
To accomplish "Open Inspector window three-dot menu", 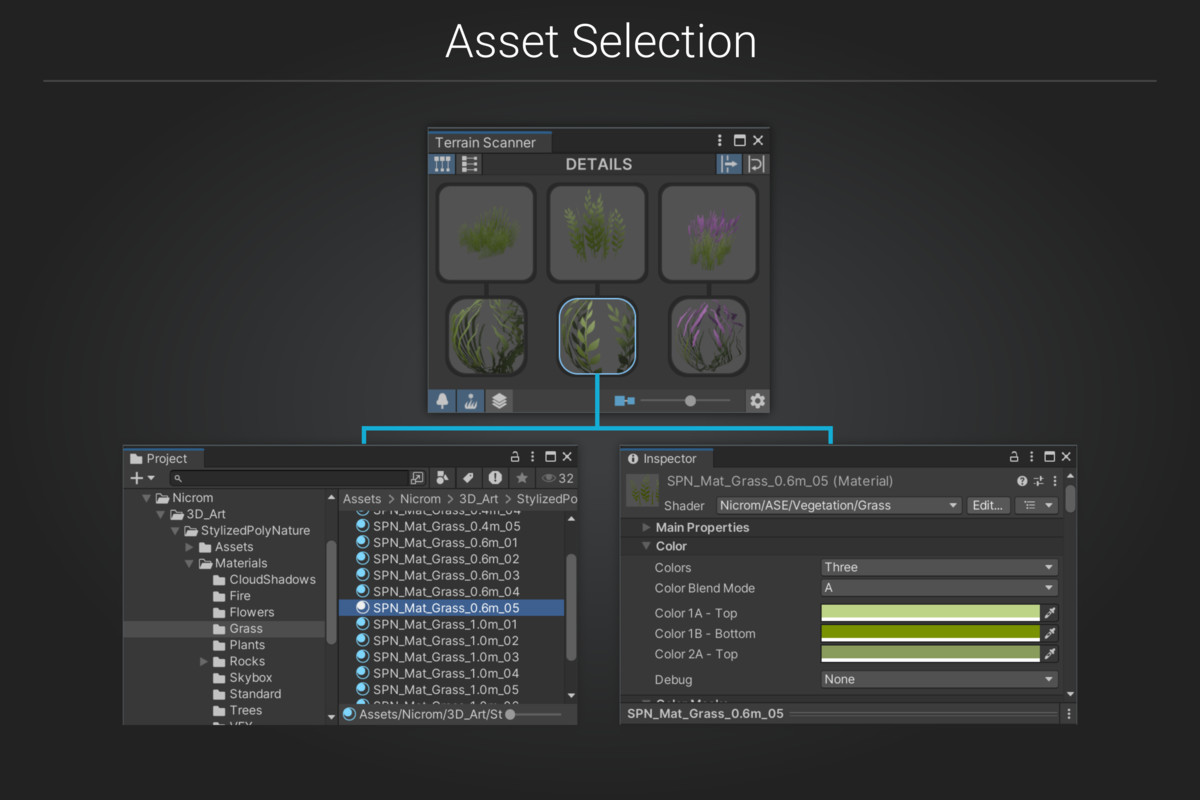I will click(1032, 457).
